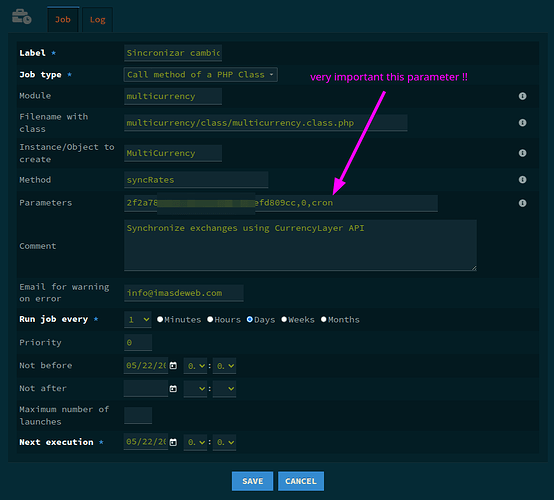554x500 pixels.
Task: Click the scheduled job briefcase icon
Action: pyautogui.click(x=22, y=17)
